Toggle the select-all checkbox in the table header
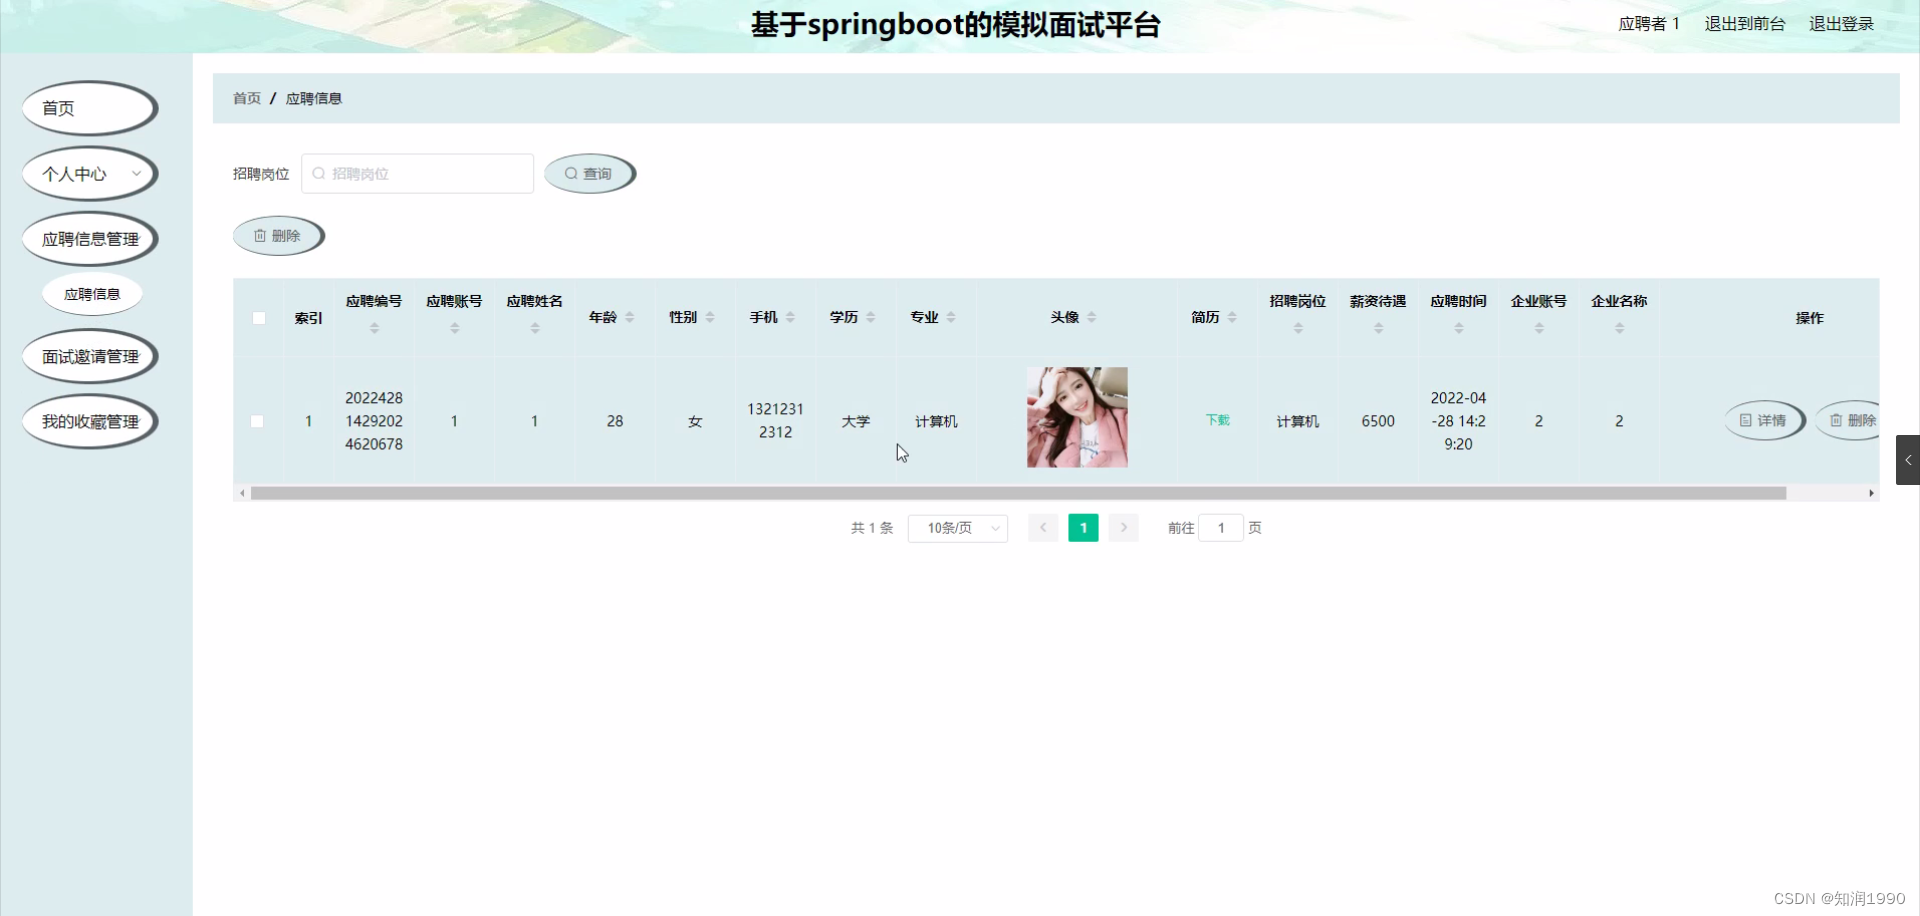The width and height of the screenshot is (1920, 916). pos(258,317)
